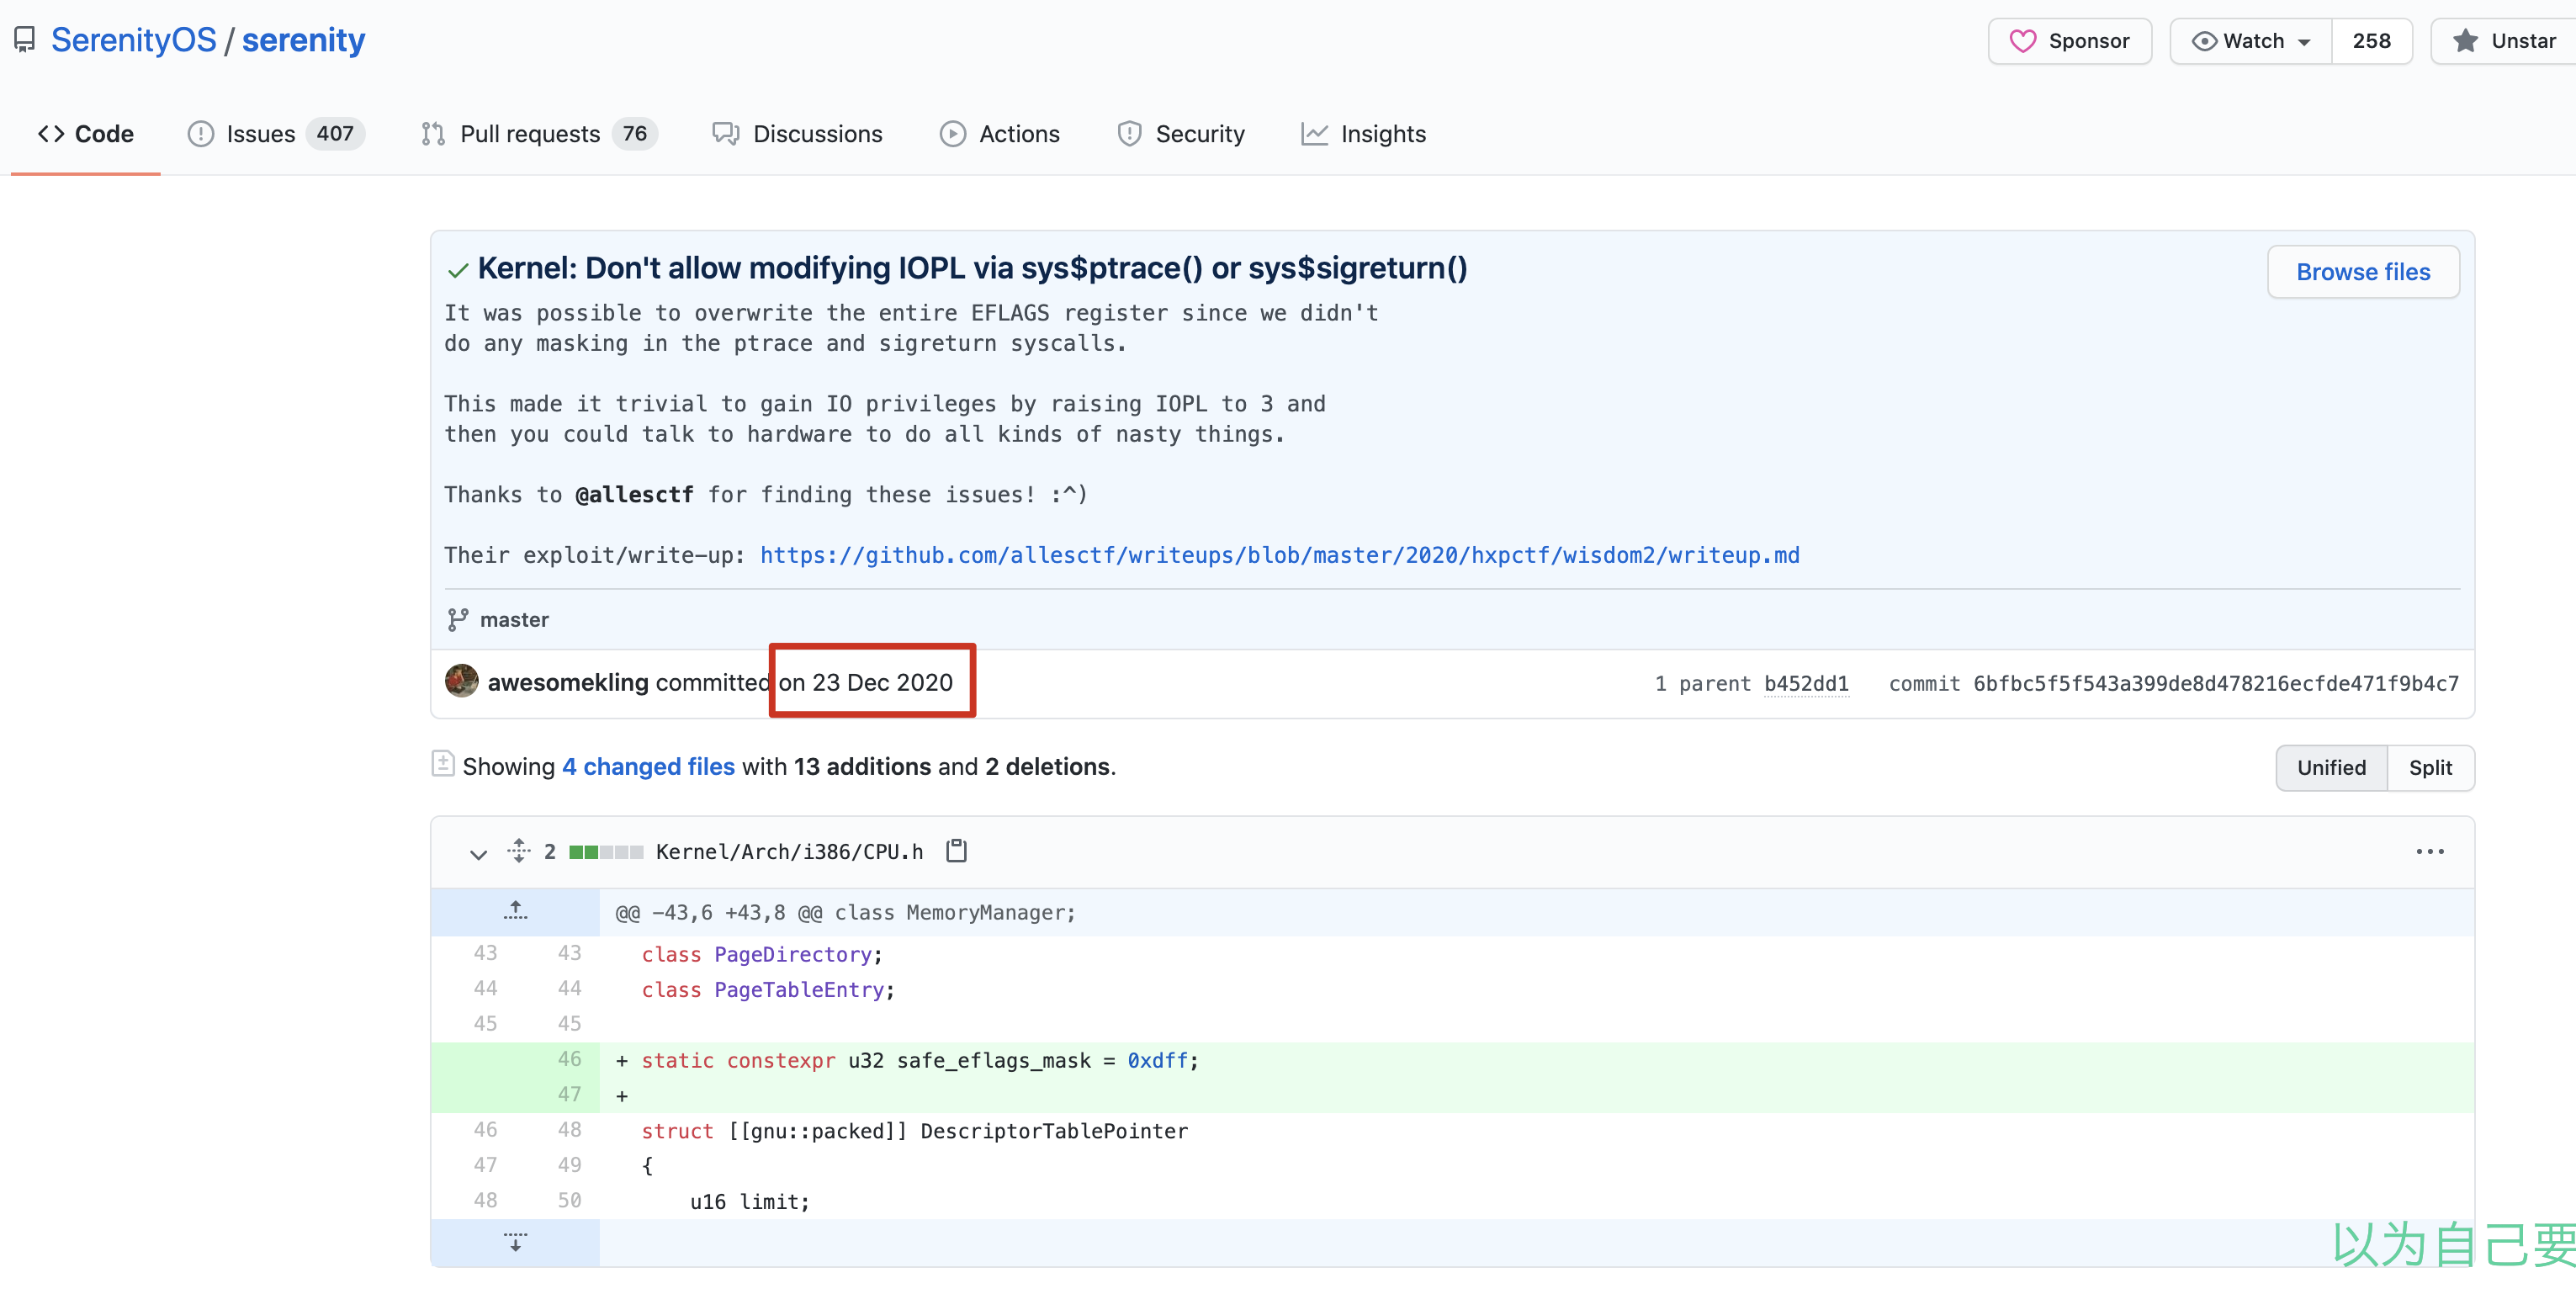2576x1294 pixels.
Task: Click the repository icon beside SerenityOS
Action: click(x=25, y=40)
